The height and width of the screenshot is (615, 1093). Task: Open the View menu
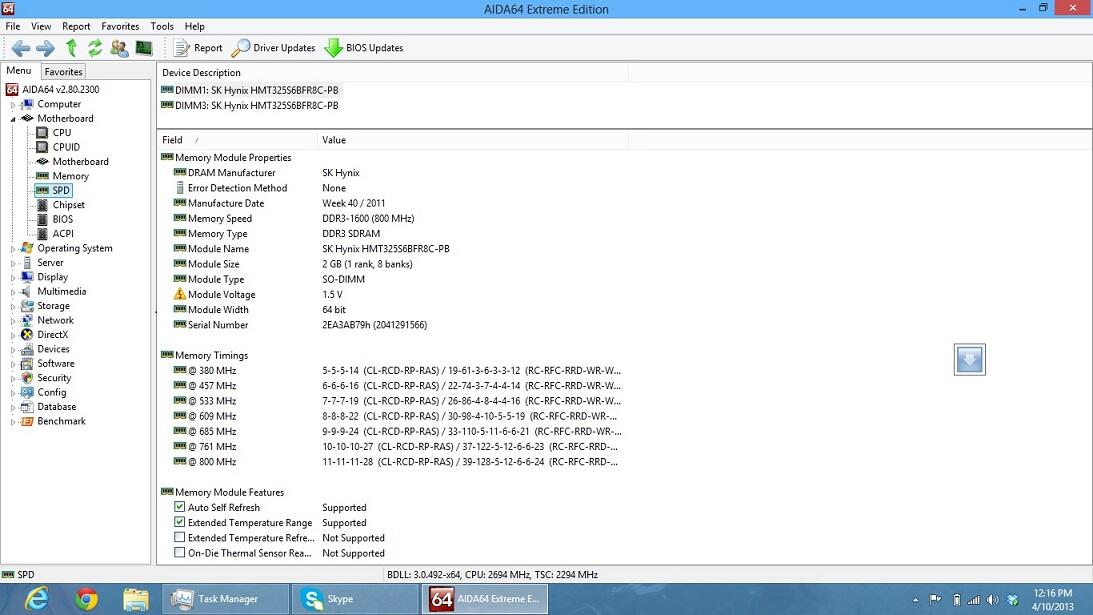coord(41,26)
